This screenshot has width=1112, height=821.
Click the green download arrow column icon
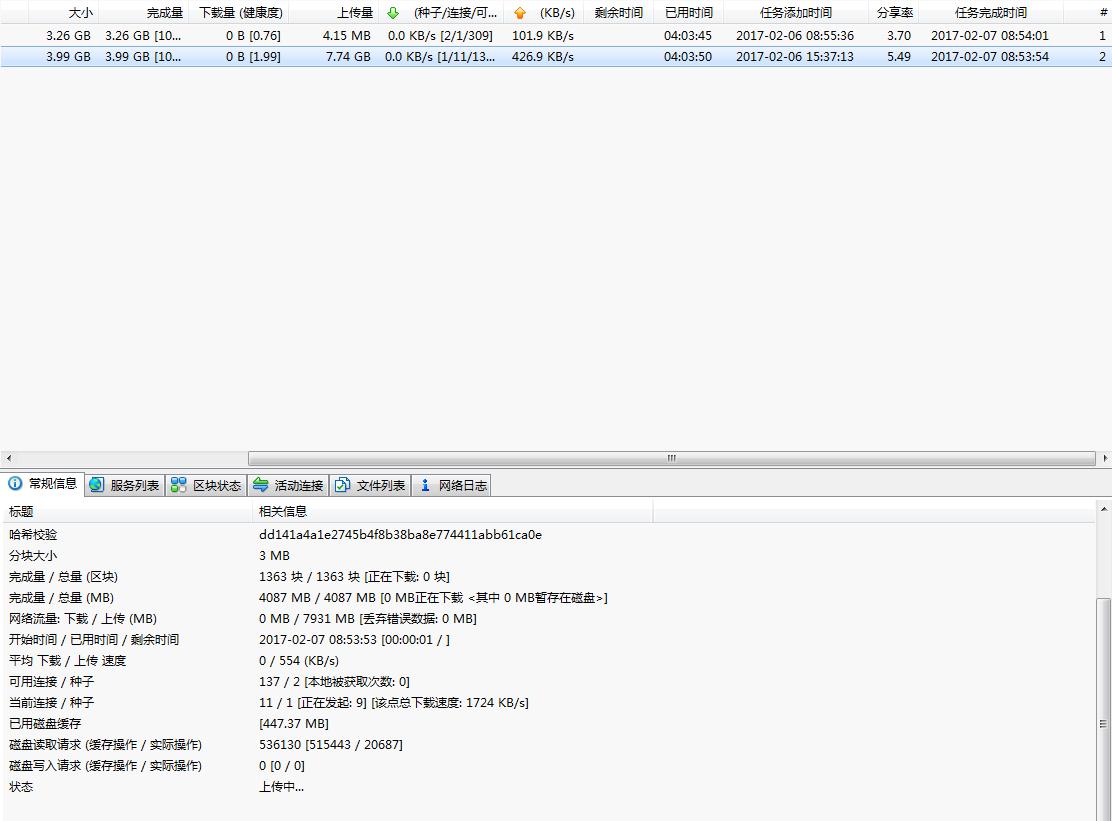pyautogui.click(x=393, y=13)
